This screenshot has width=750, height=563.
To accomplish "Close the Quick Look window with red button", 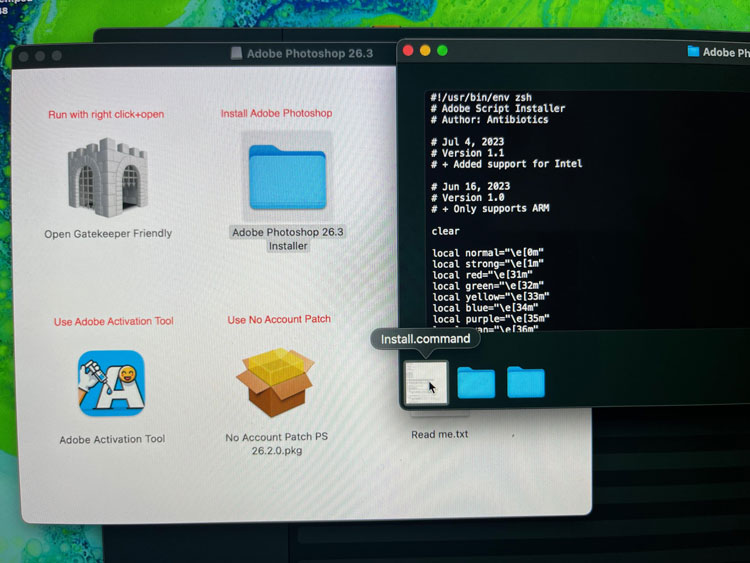I will tap(408, 50).
